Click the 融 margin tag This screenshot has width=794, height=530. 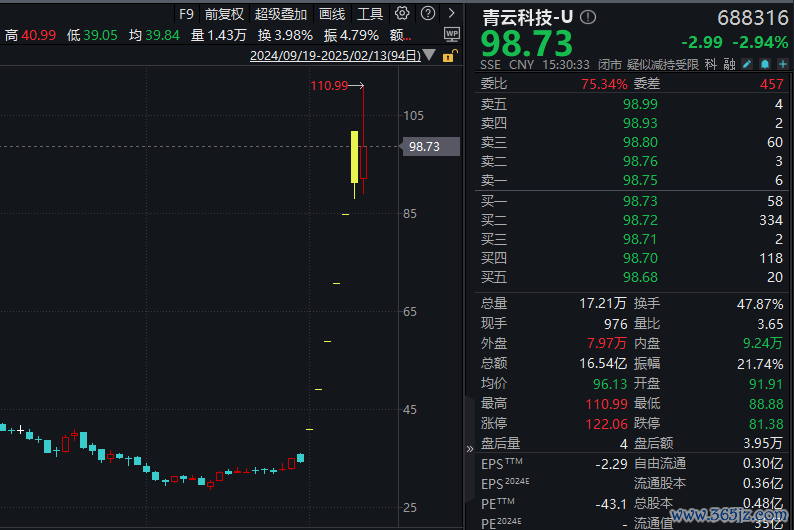(x=729, y=64)
